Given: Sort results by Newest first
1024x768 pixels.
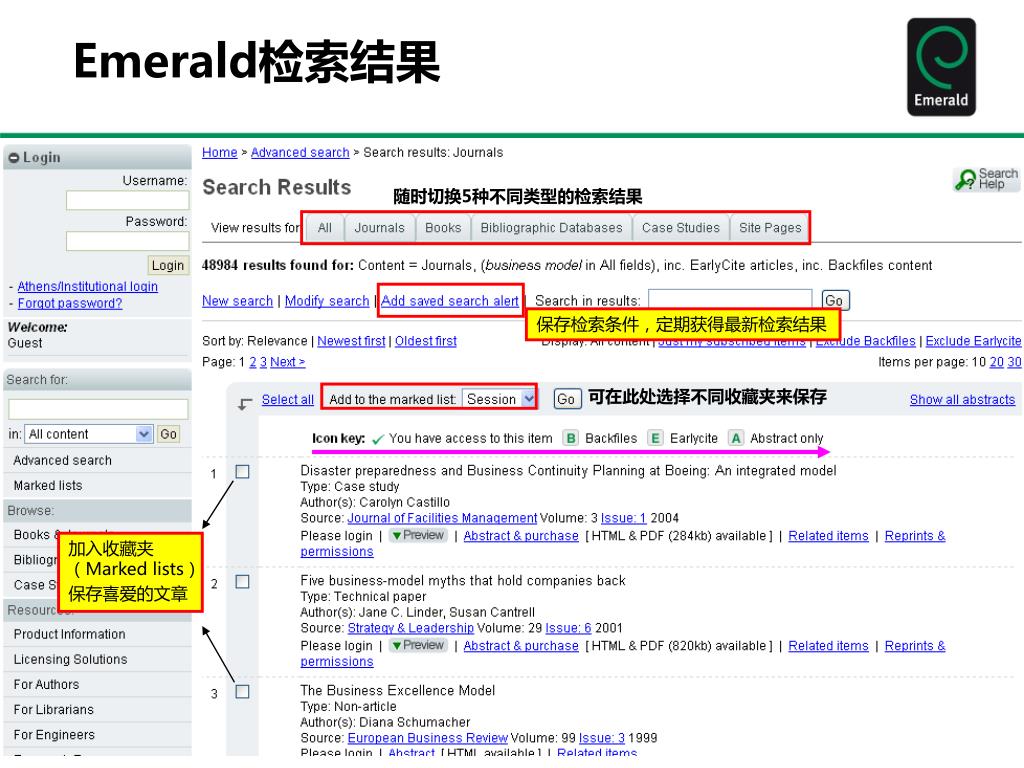Looking at the screenshot, I should click(351, 341).
